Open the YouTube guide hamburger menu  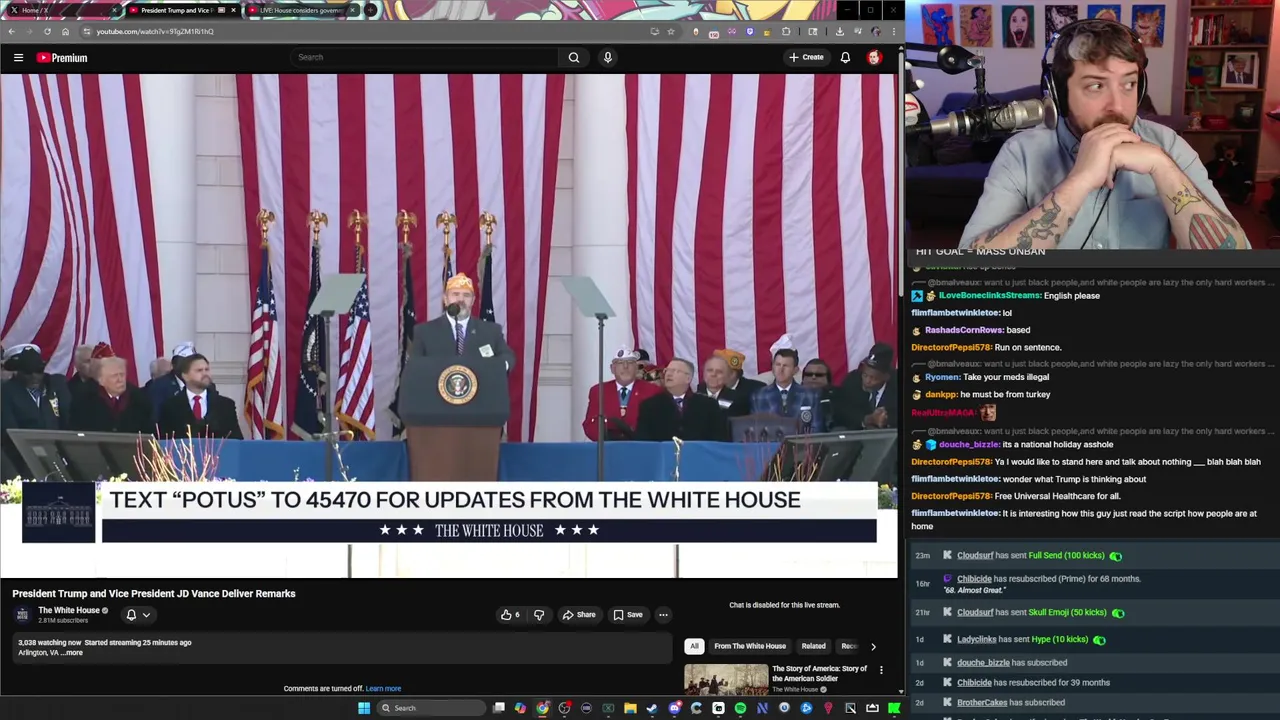[x=18, y=58]
